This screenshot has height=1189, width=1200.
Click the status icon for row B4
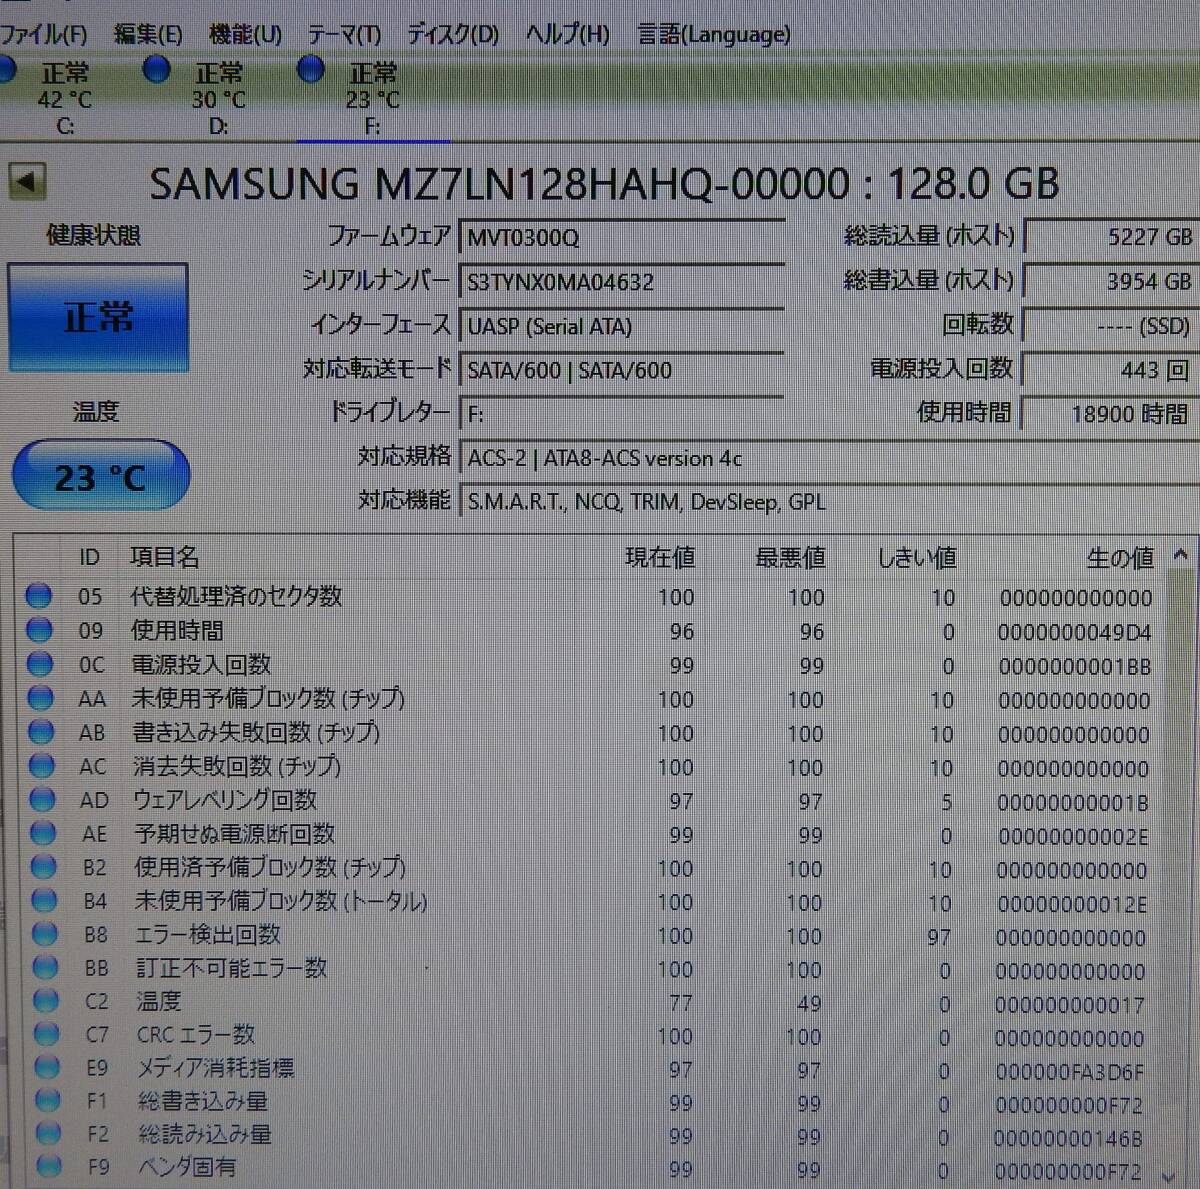pyautogui.click(x=44, y=900)
